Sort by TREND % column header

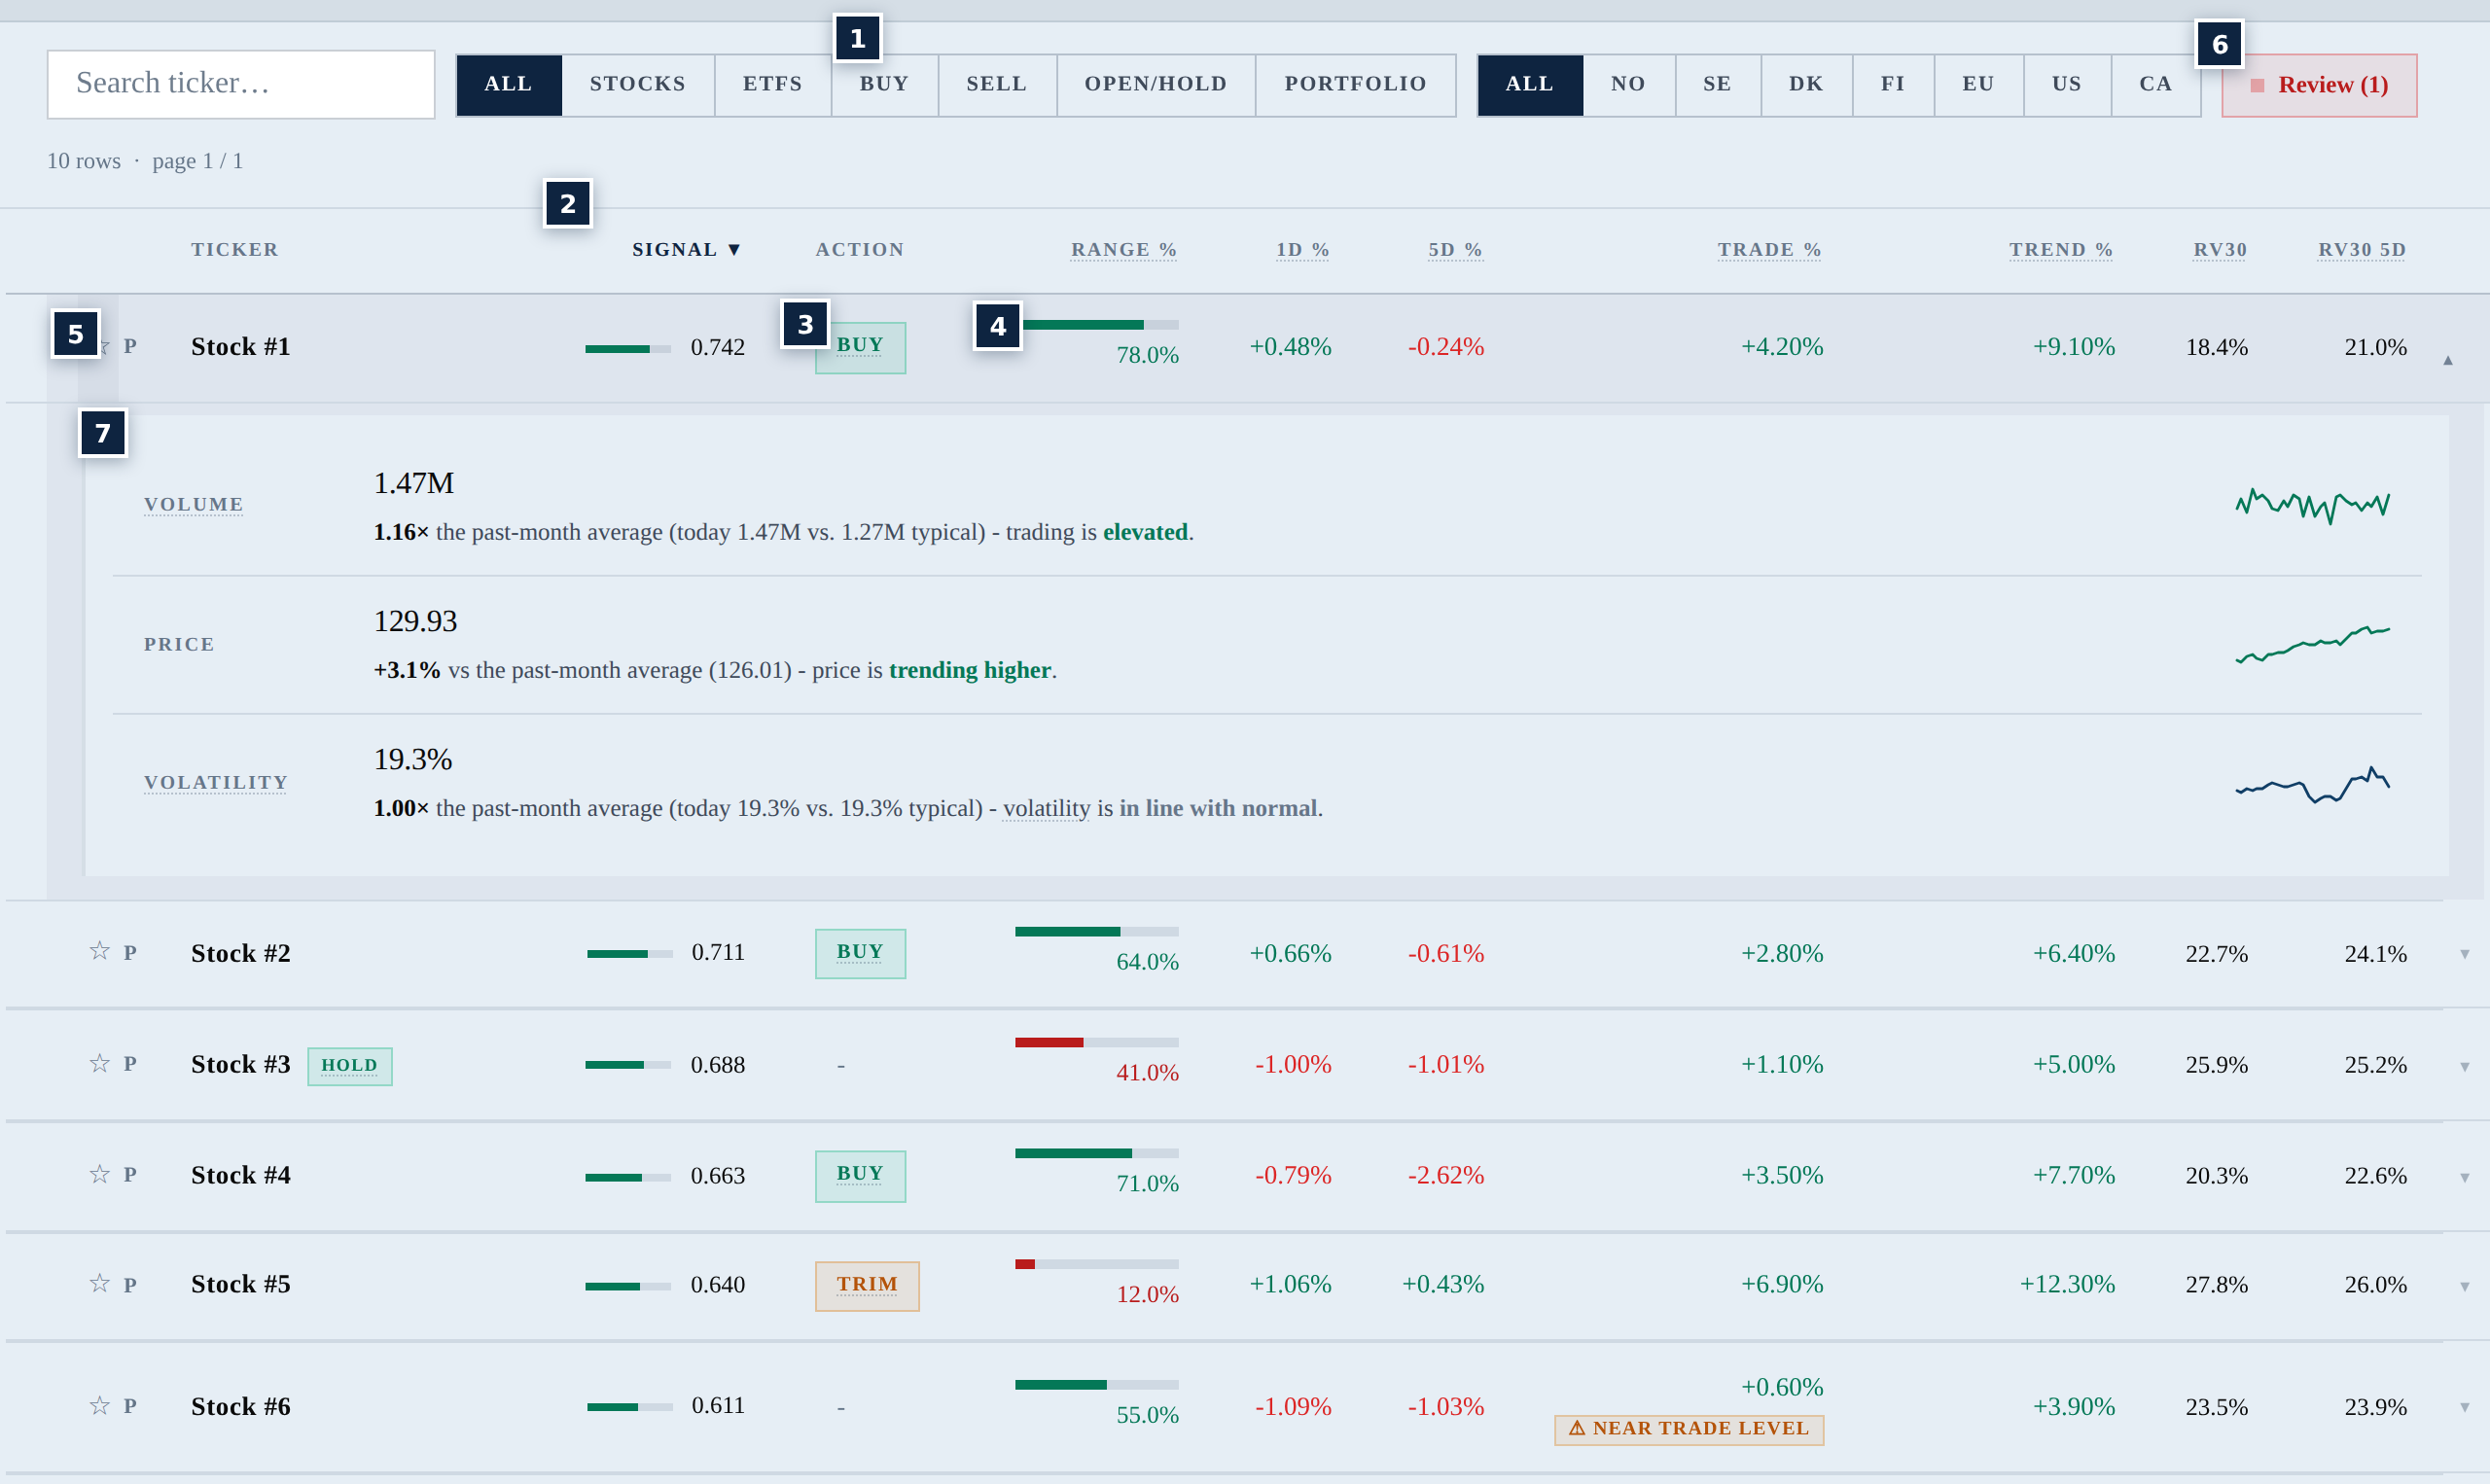pyautogui.click(x=2061, y=250)
